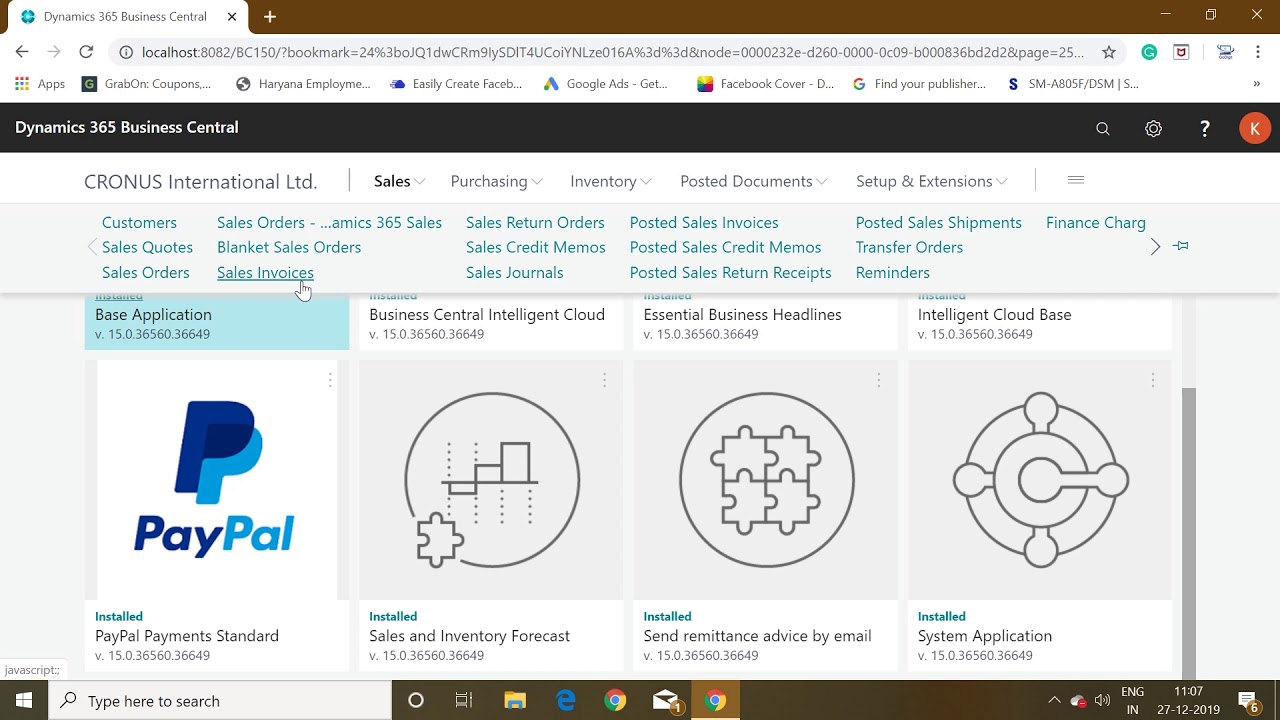Open Sales Quotes link
The height and width of the screenshot is (720, 1280).
point(147,247)
